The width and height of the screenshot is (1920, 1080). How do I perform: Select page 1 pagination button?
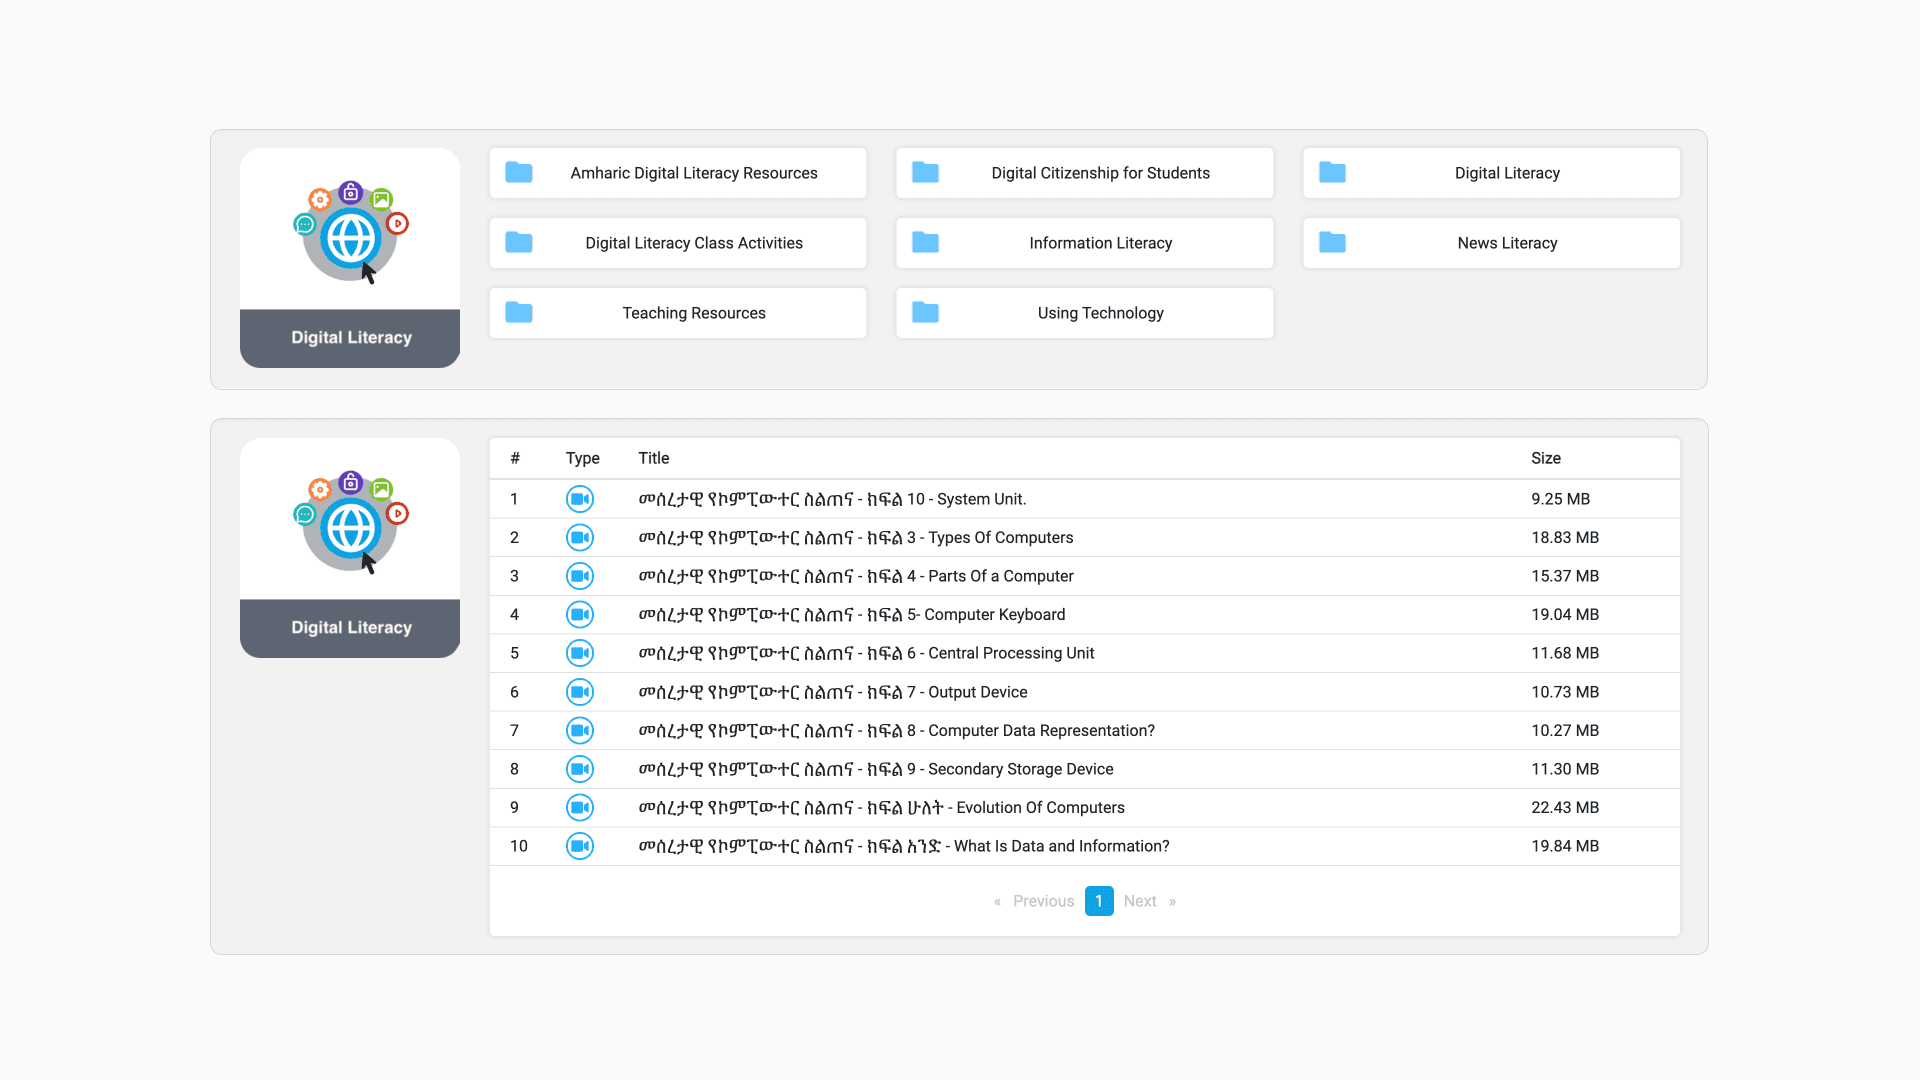1098,901
